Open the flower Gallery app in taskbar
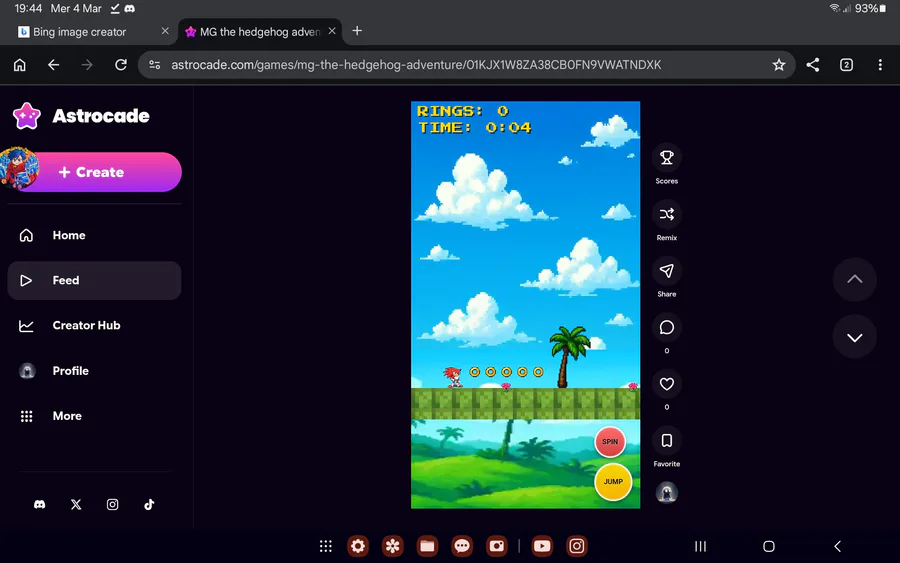This screenshot has width=900, height=563. [393, 546]
